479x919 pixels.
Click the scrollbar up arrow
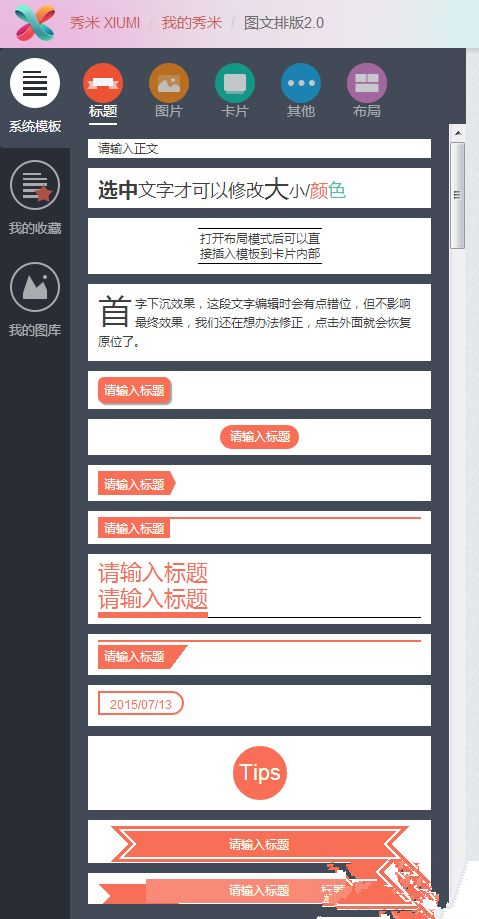[x=458, y=133]
